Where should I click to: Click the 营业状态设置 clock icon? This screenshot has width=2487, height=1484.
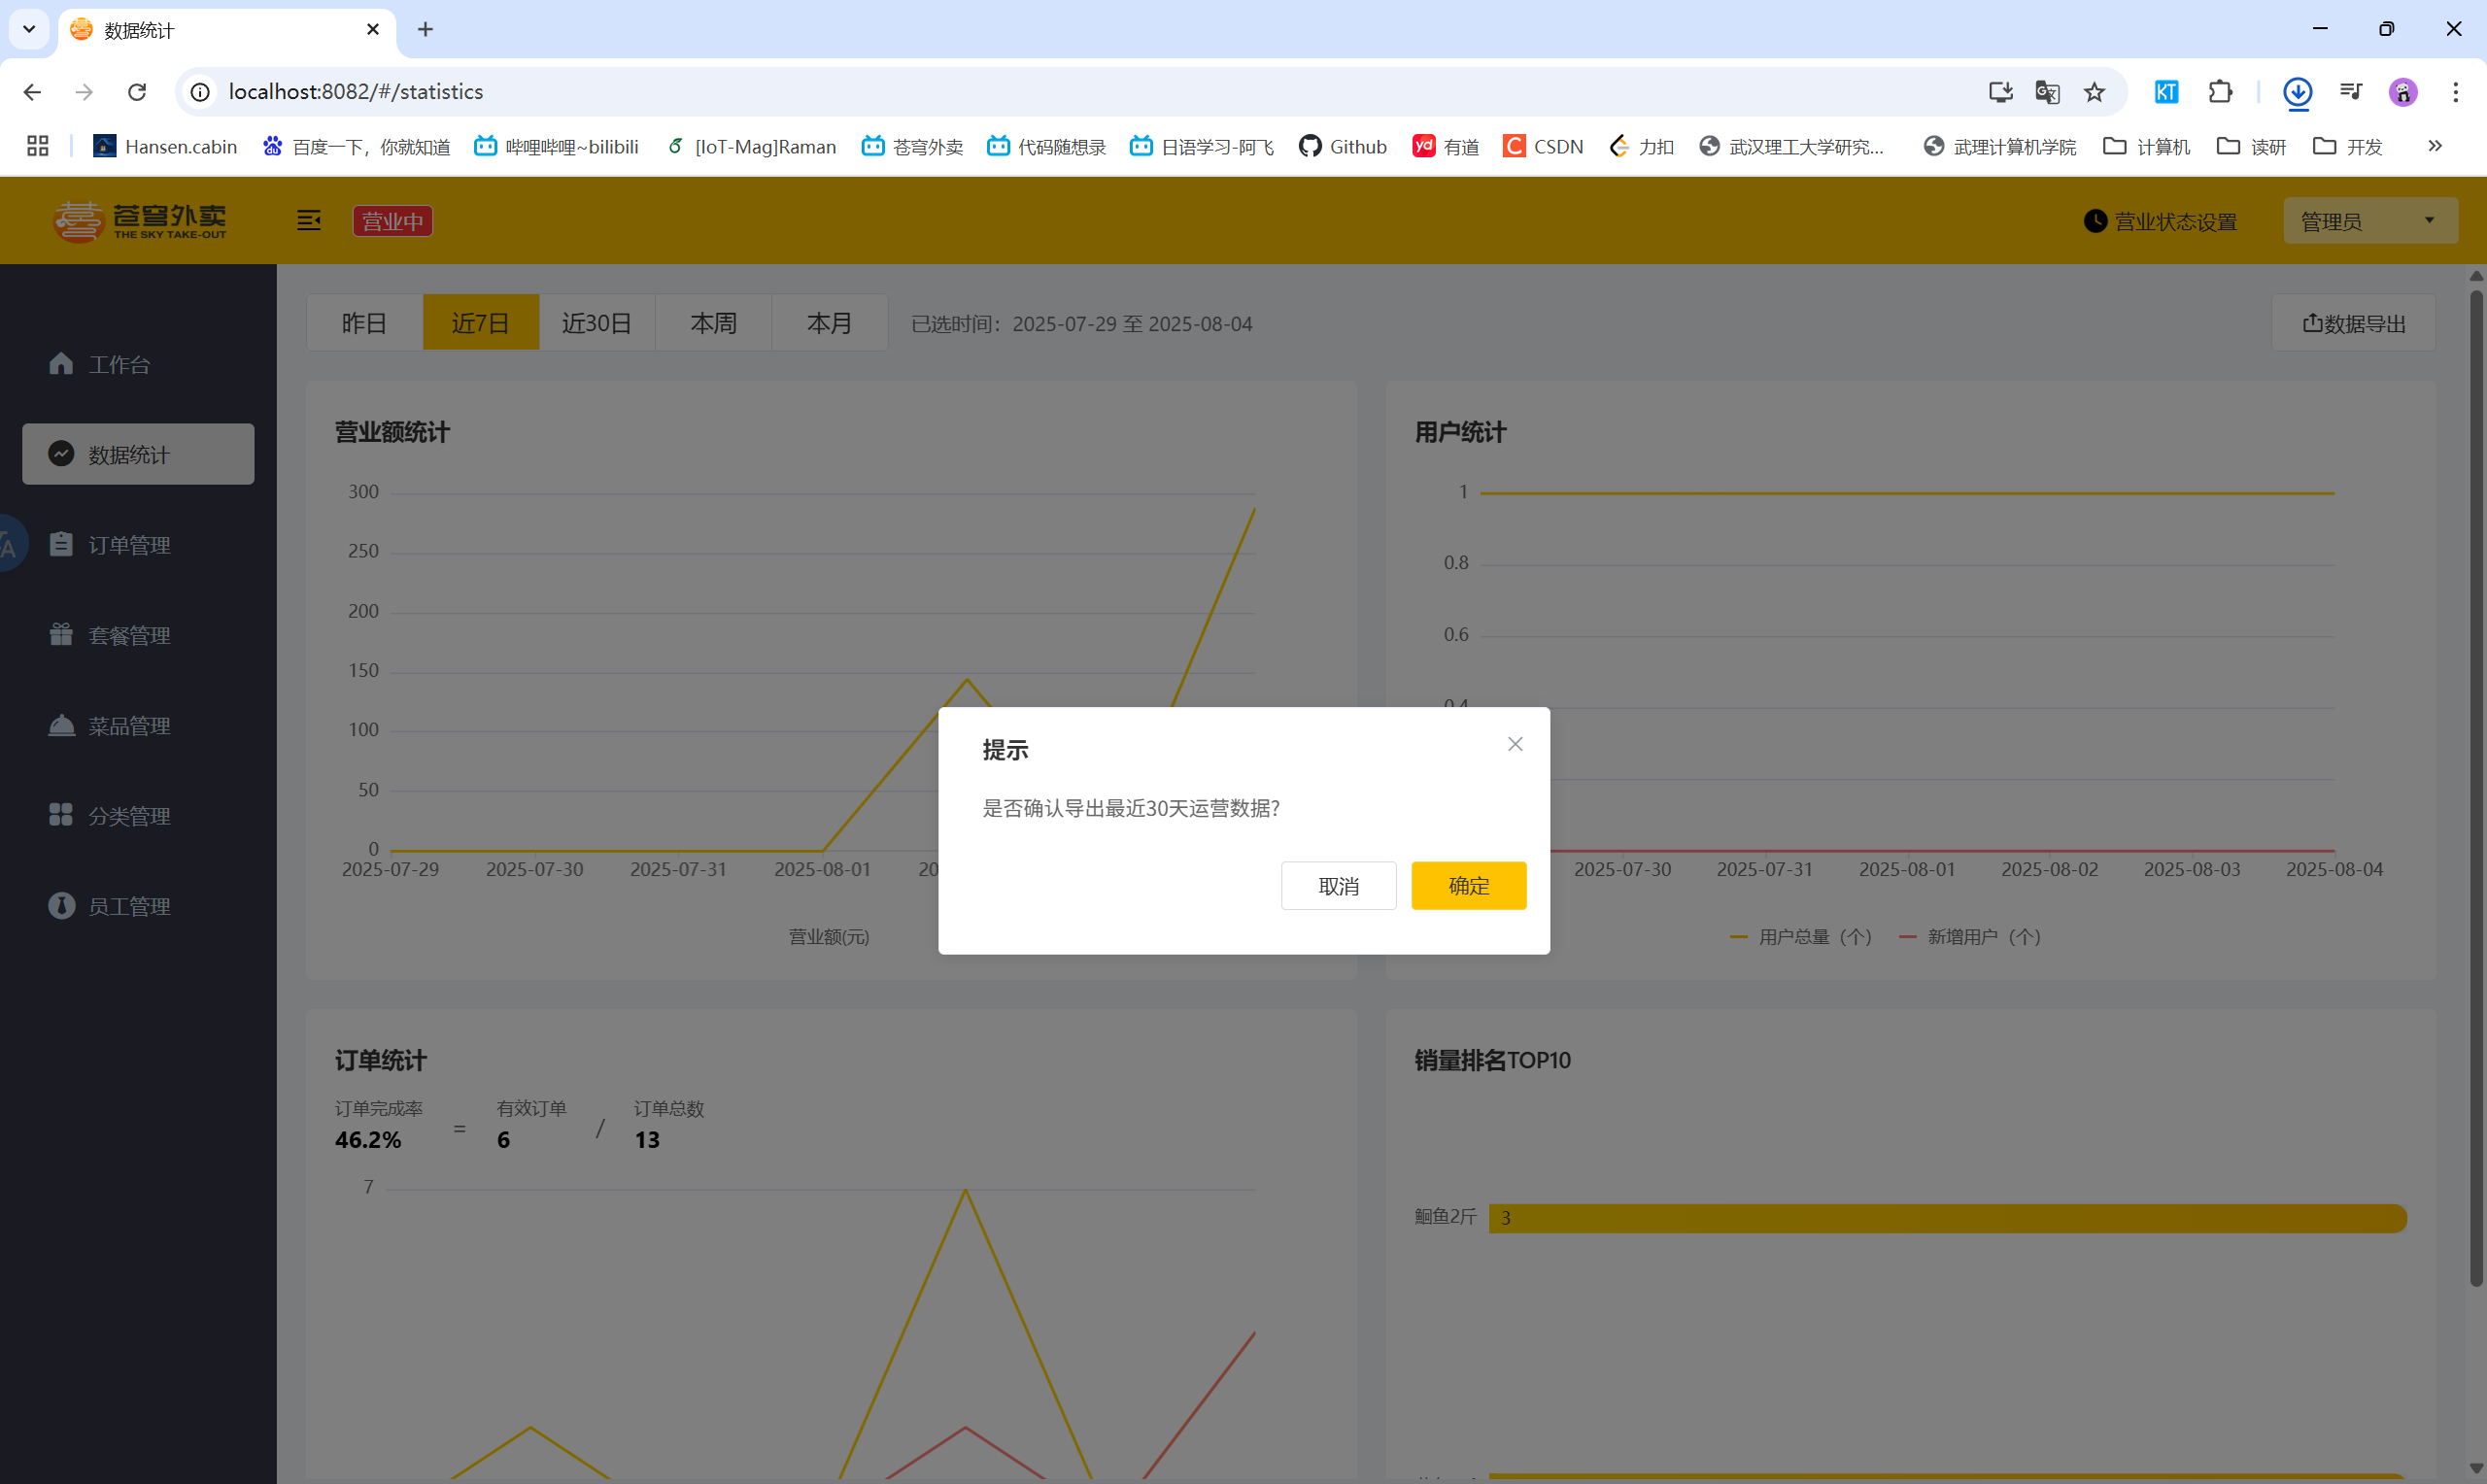tap(2095, 221)
